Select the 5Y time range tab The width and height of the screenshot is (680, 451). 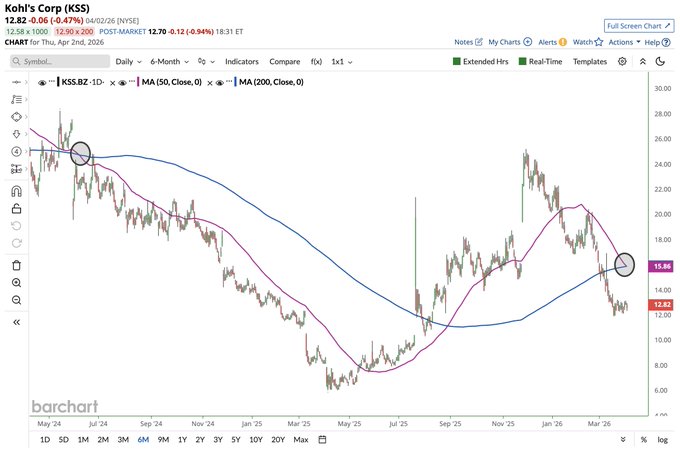[x=235, y=439]
